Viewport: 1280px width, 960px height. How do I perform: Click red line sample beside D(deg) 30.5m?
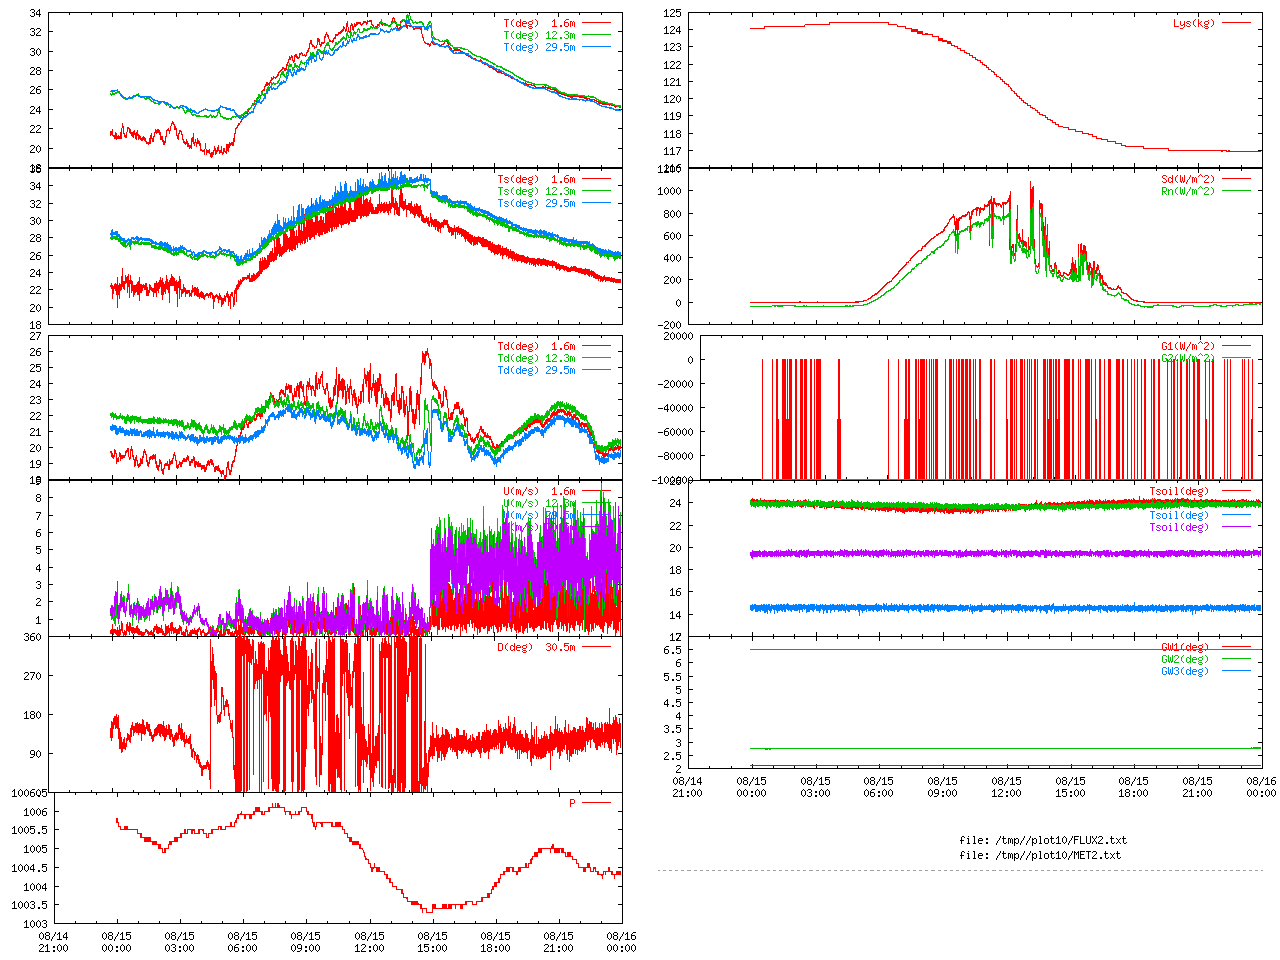pos(596,647)
